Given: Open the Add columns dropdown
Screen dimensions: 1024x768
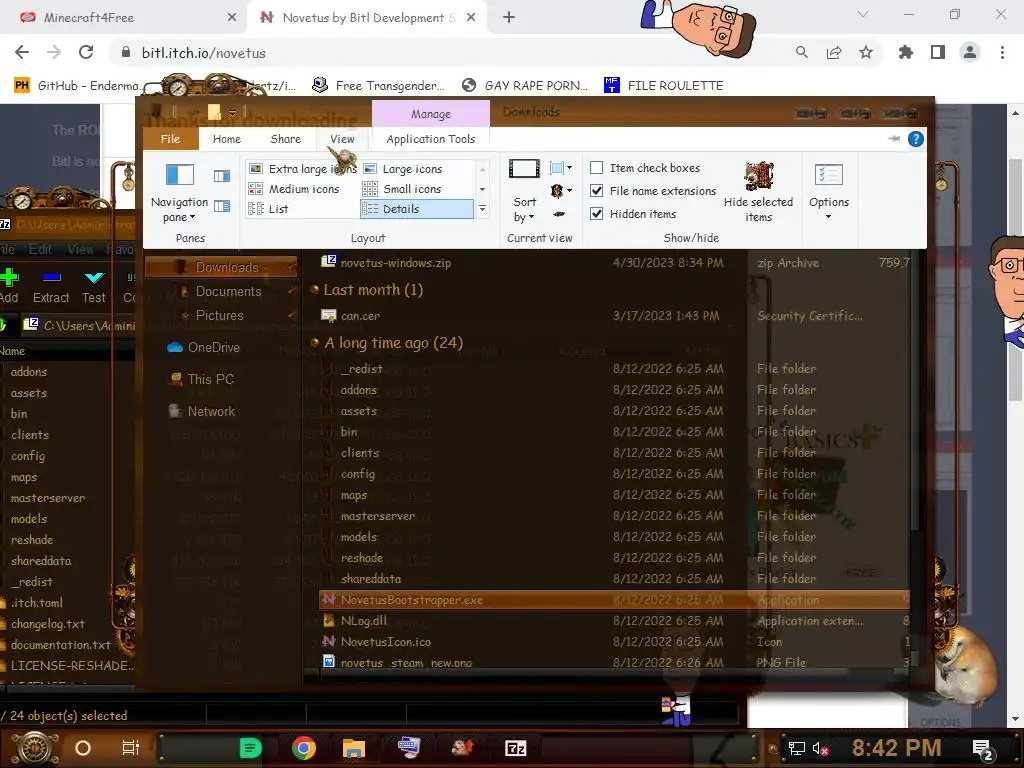Looking at the screenshot, I should 561,191.
